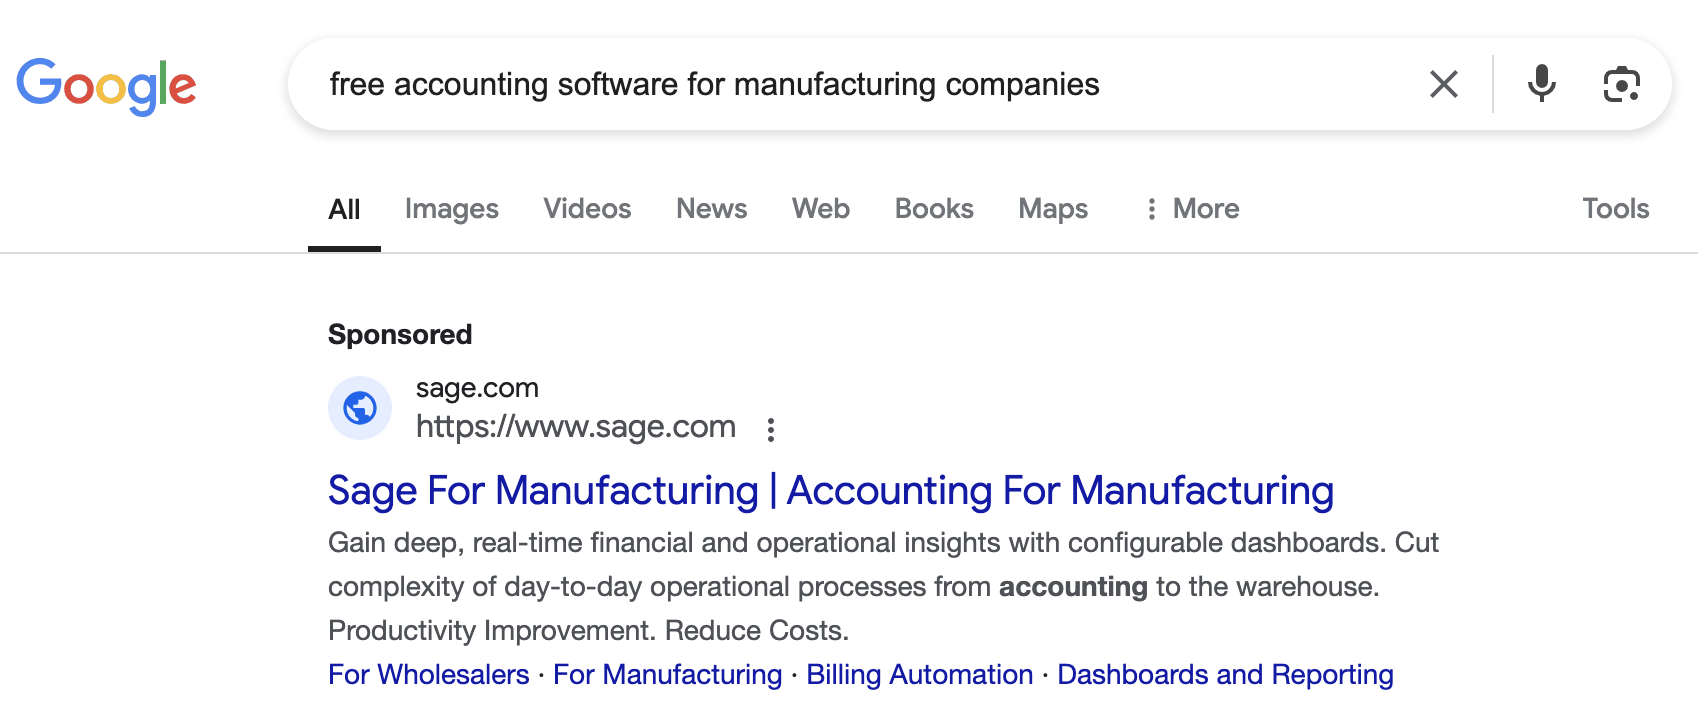
Task: Open the three-dot menu on the Sage ad
Action: tap(770, 428)
